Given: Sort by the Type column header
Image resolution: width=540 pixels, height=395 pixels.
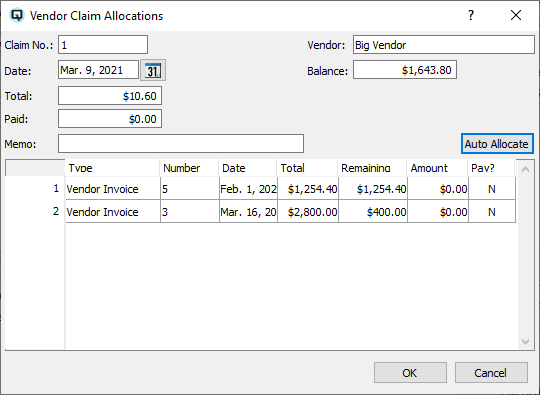Looking at the screenshot, I should coord(112,168).
